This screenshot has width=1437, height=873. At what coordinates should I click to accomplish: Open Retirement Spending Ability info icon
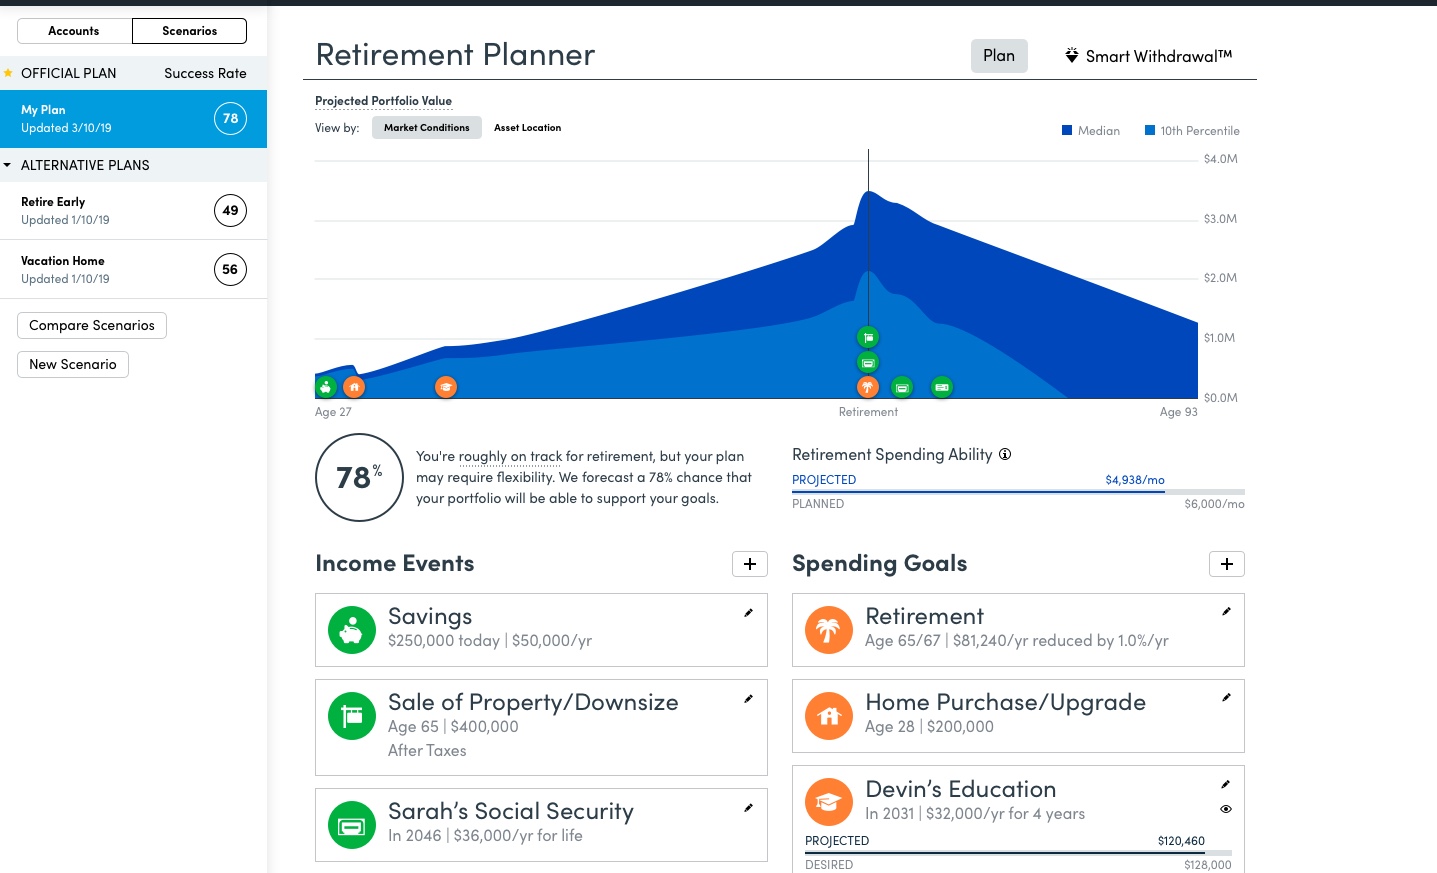pyautogui.click(x=1005, y=454)
